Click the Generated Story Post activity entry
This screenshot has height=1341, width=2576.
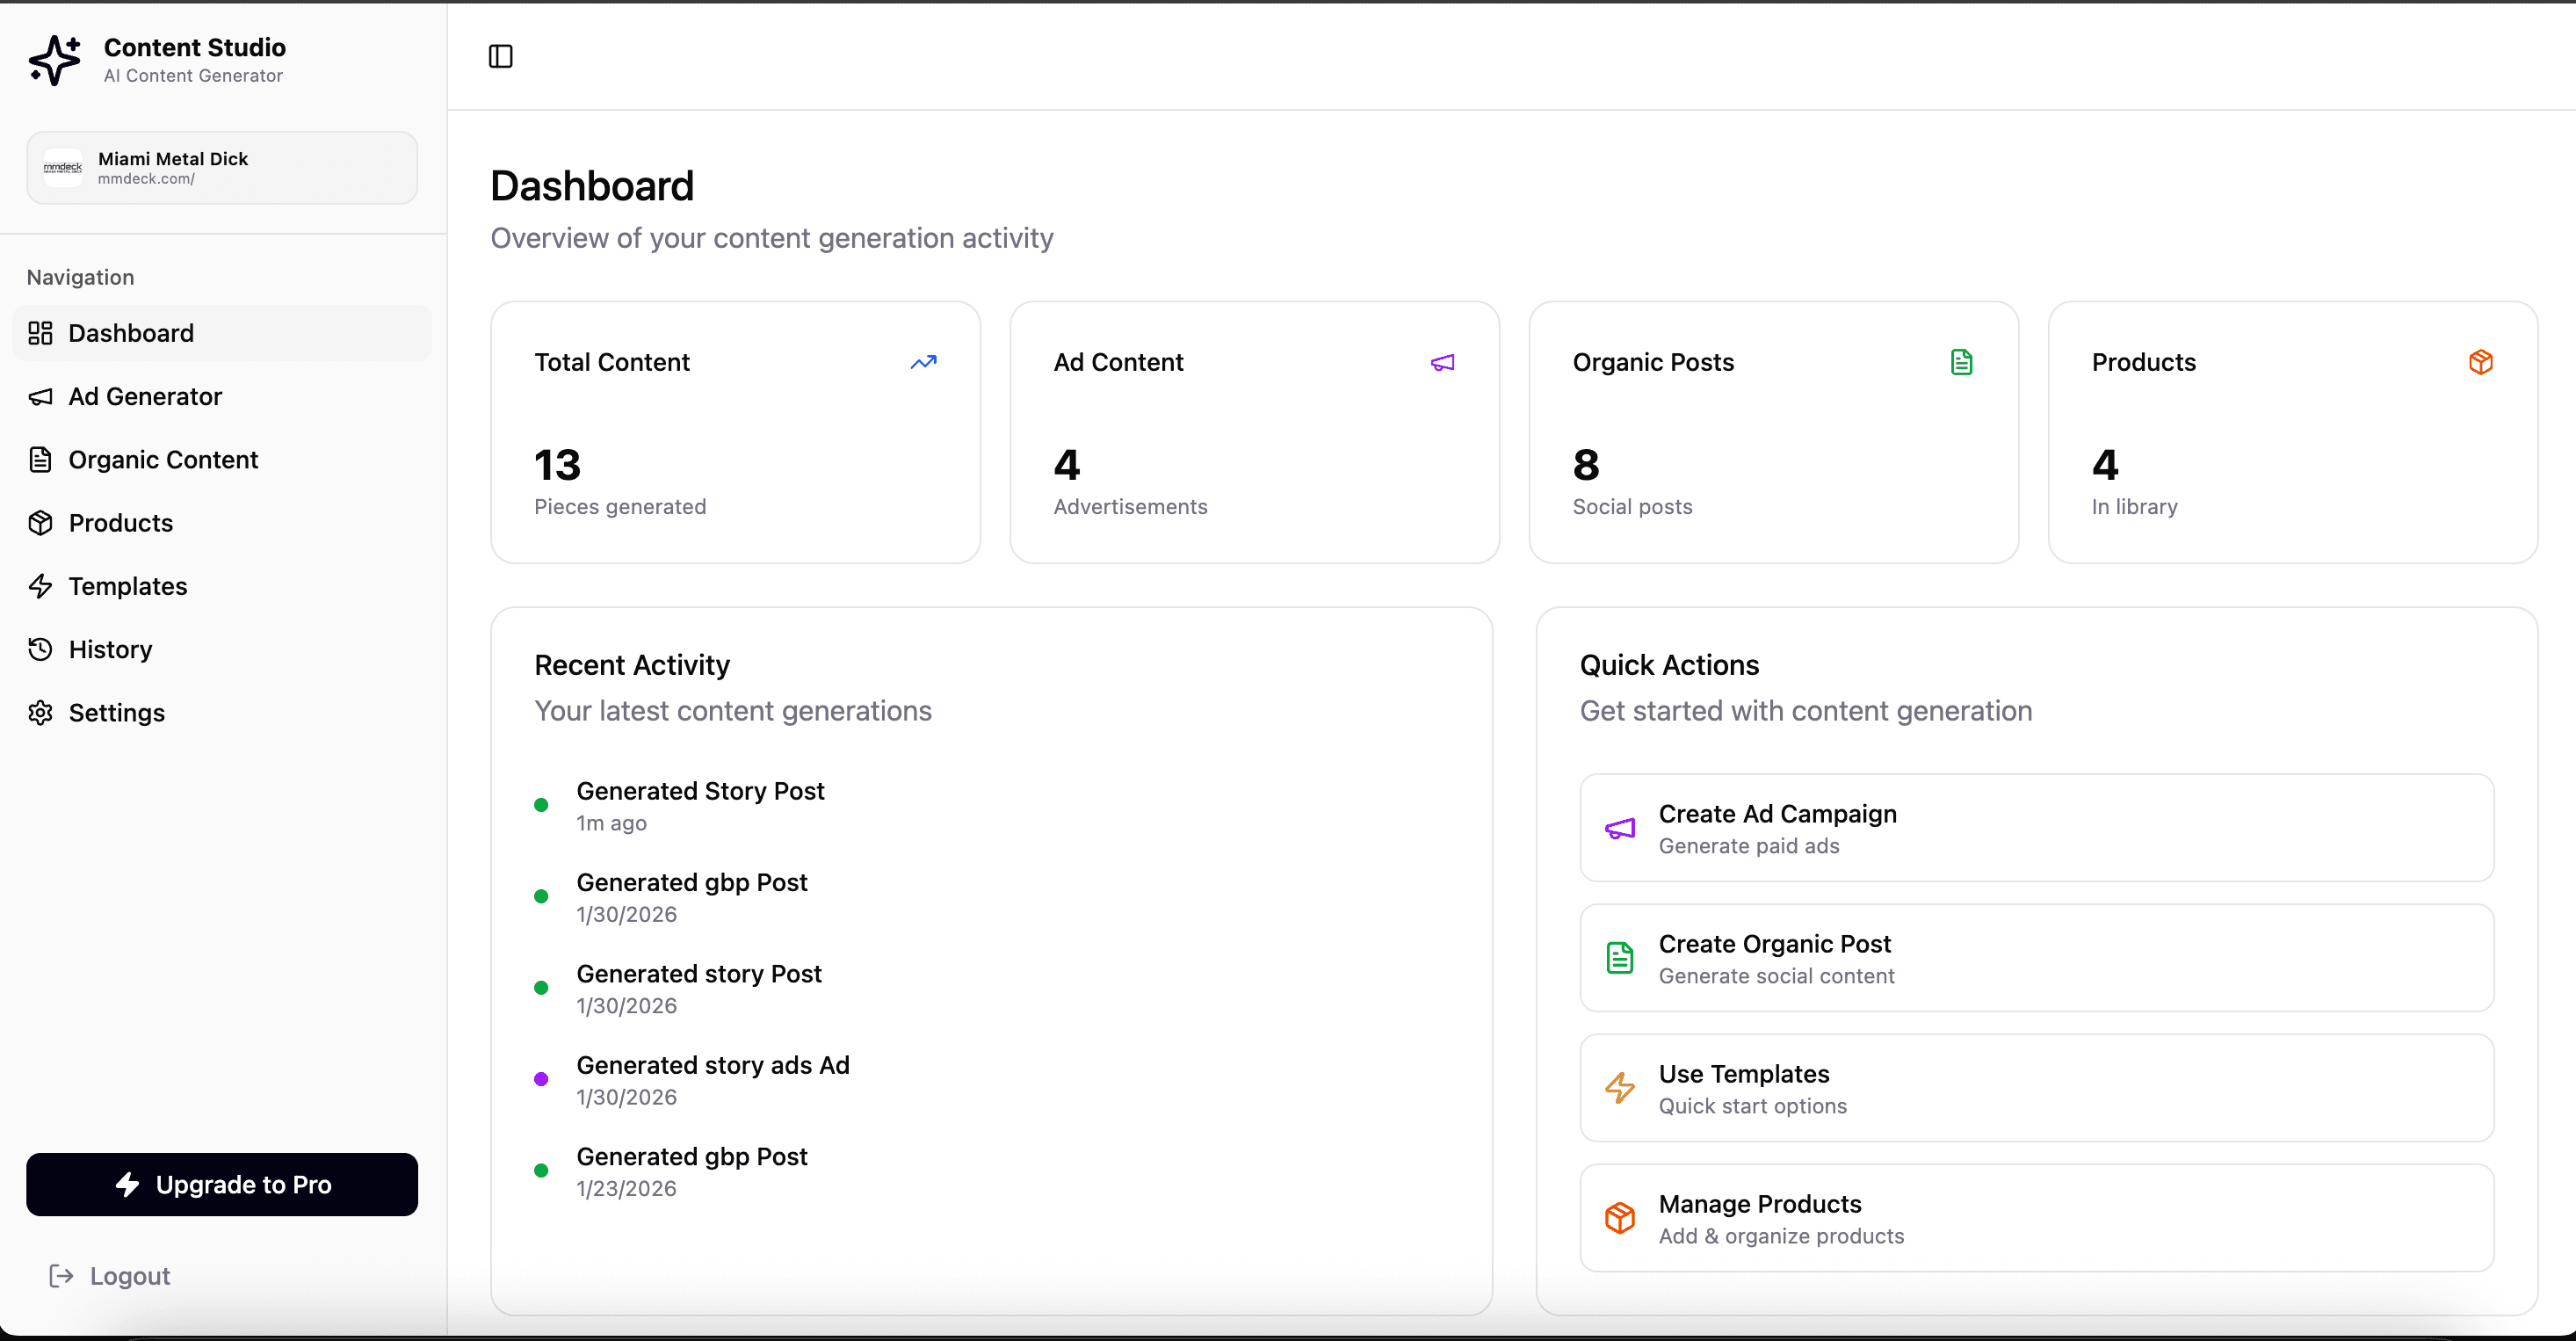[700, 805]
